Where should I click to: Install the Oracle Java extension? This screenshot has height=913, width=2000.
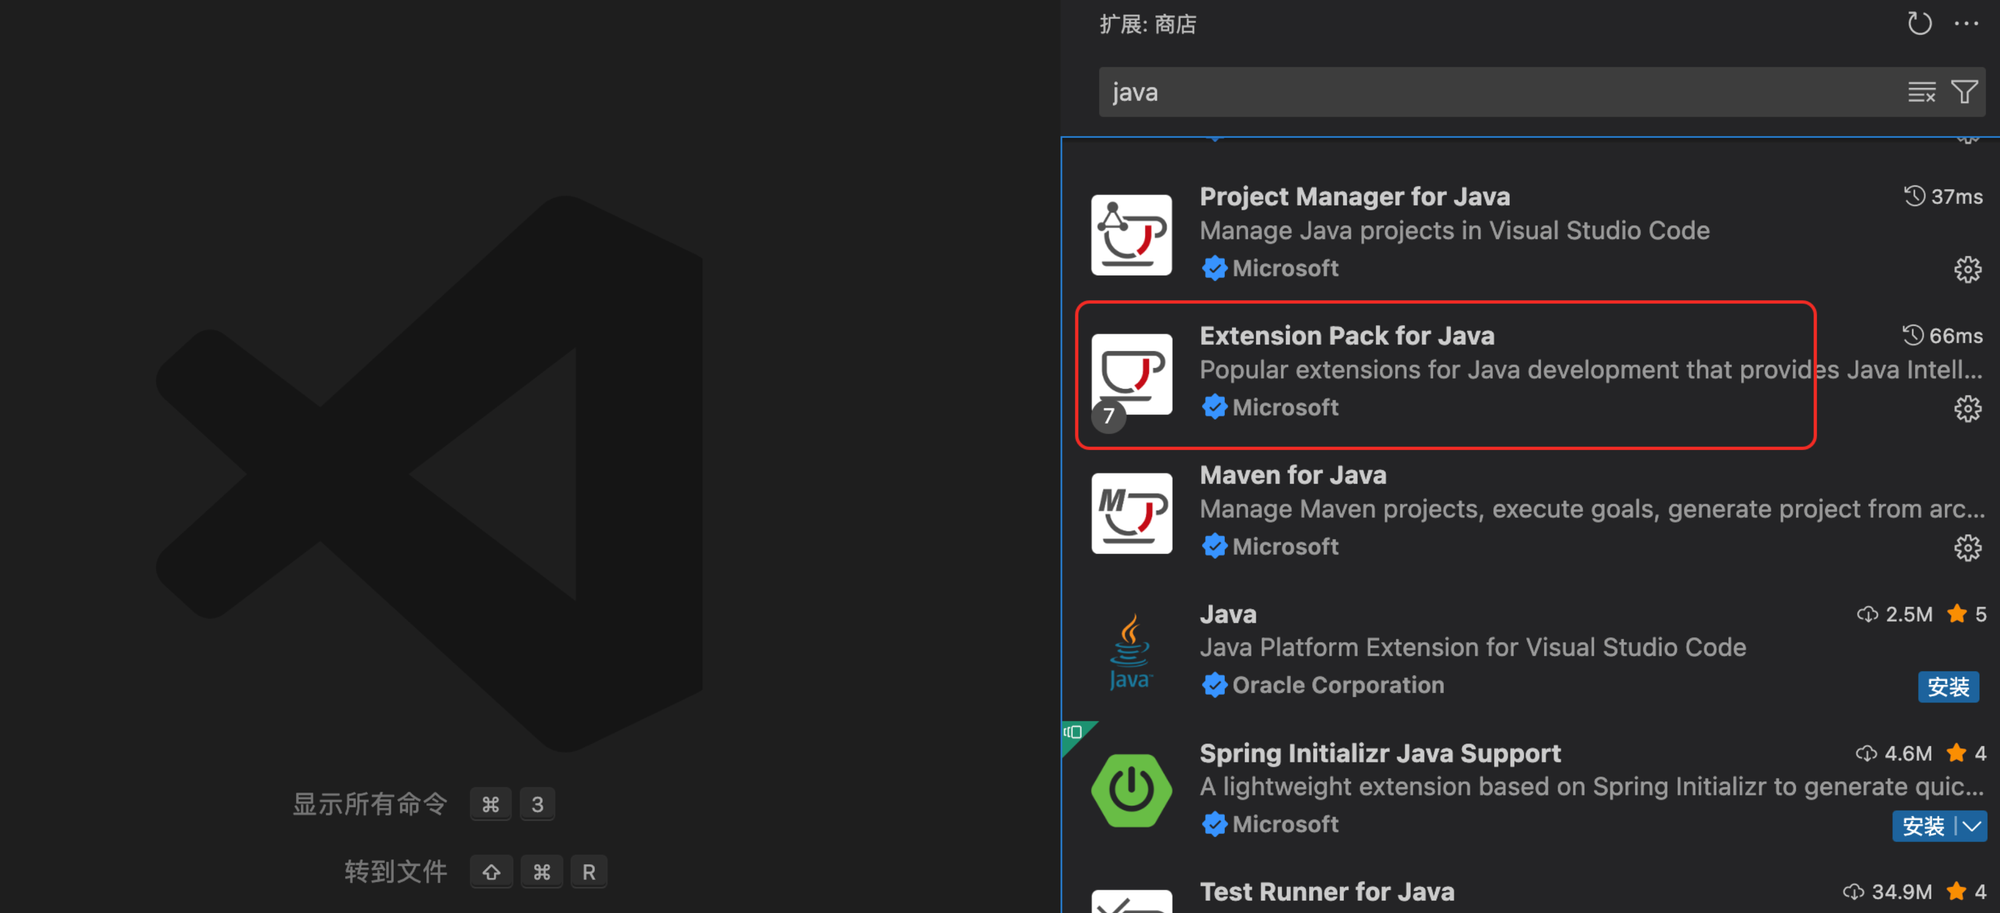[1947, 687]
